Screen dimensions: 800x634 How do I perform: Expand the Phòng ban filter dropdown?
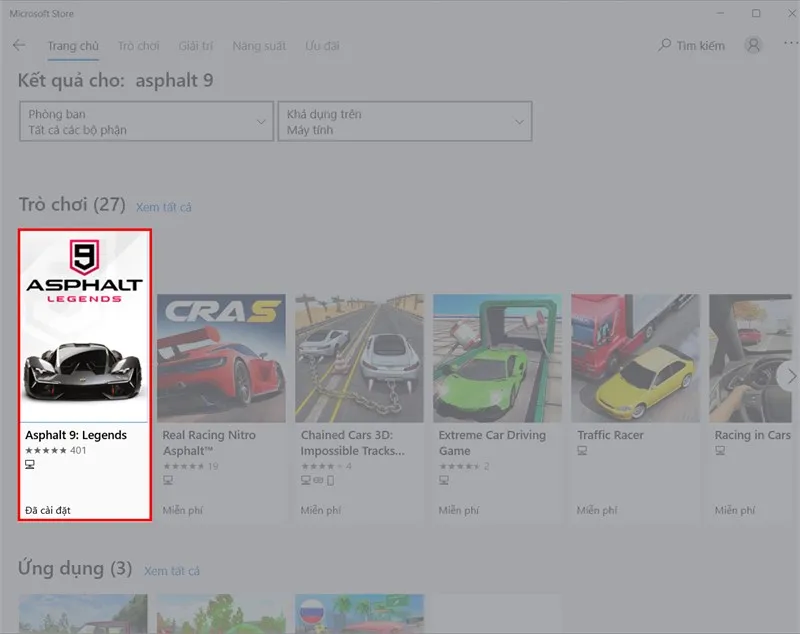pyautogui.click(x=146, y=122)
